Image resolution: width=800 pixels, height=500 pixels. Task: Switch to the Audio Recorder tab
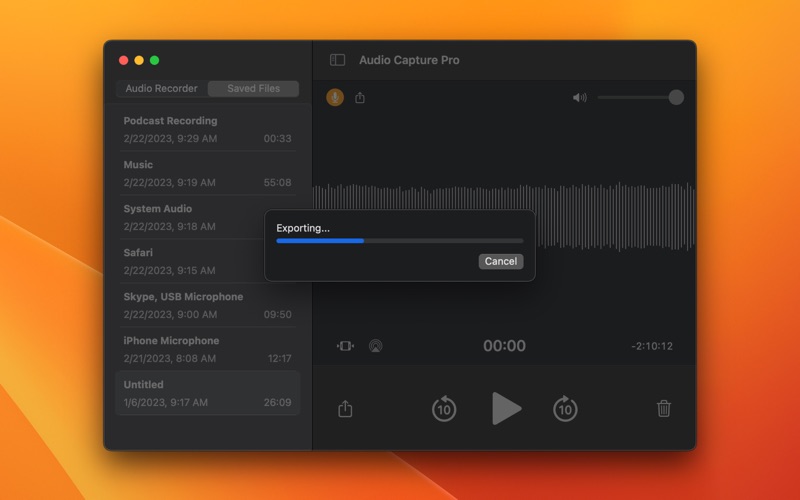(x=161, y=88)
